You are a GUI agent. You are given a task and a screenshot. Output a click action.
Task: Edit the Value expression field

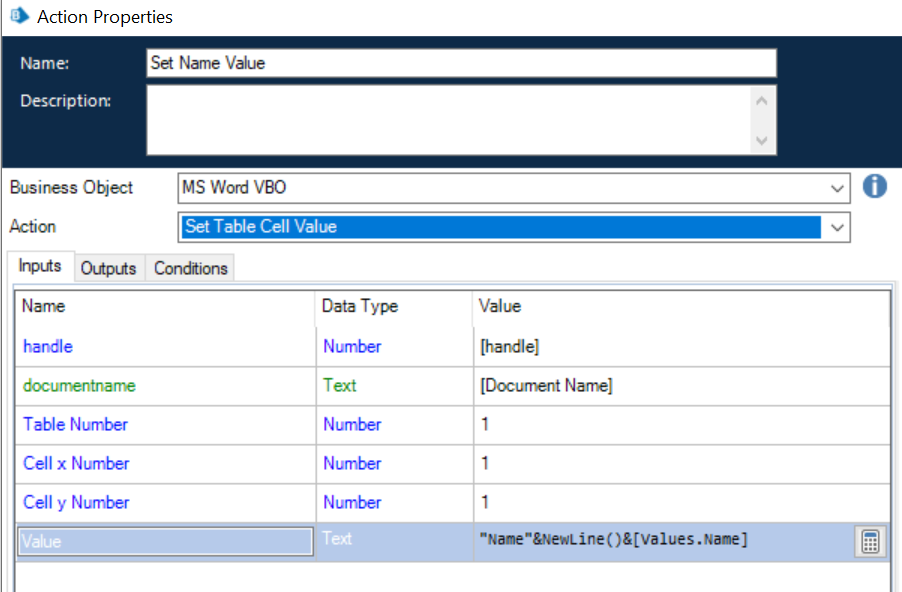coord(660,541)
